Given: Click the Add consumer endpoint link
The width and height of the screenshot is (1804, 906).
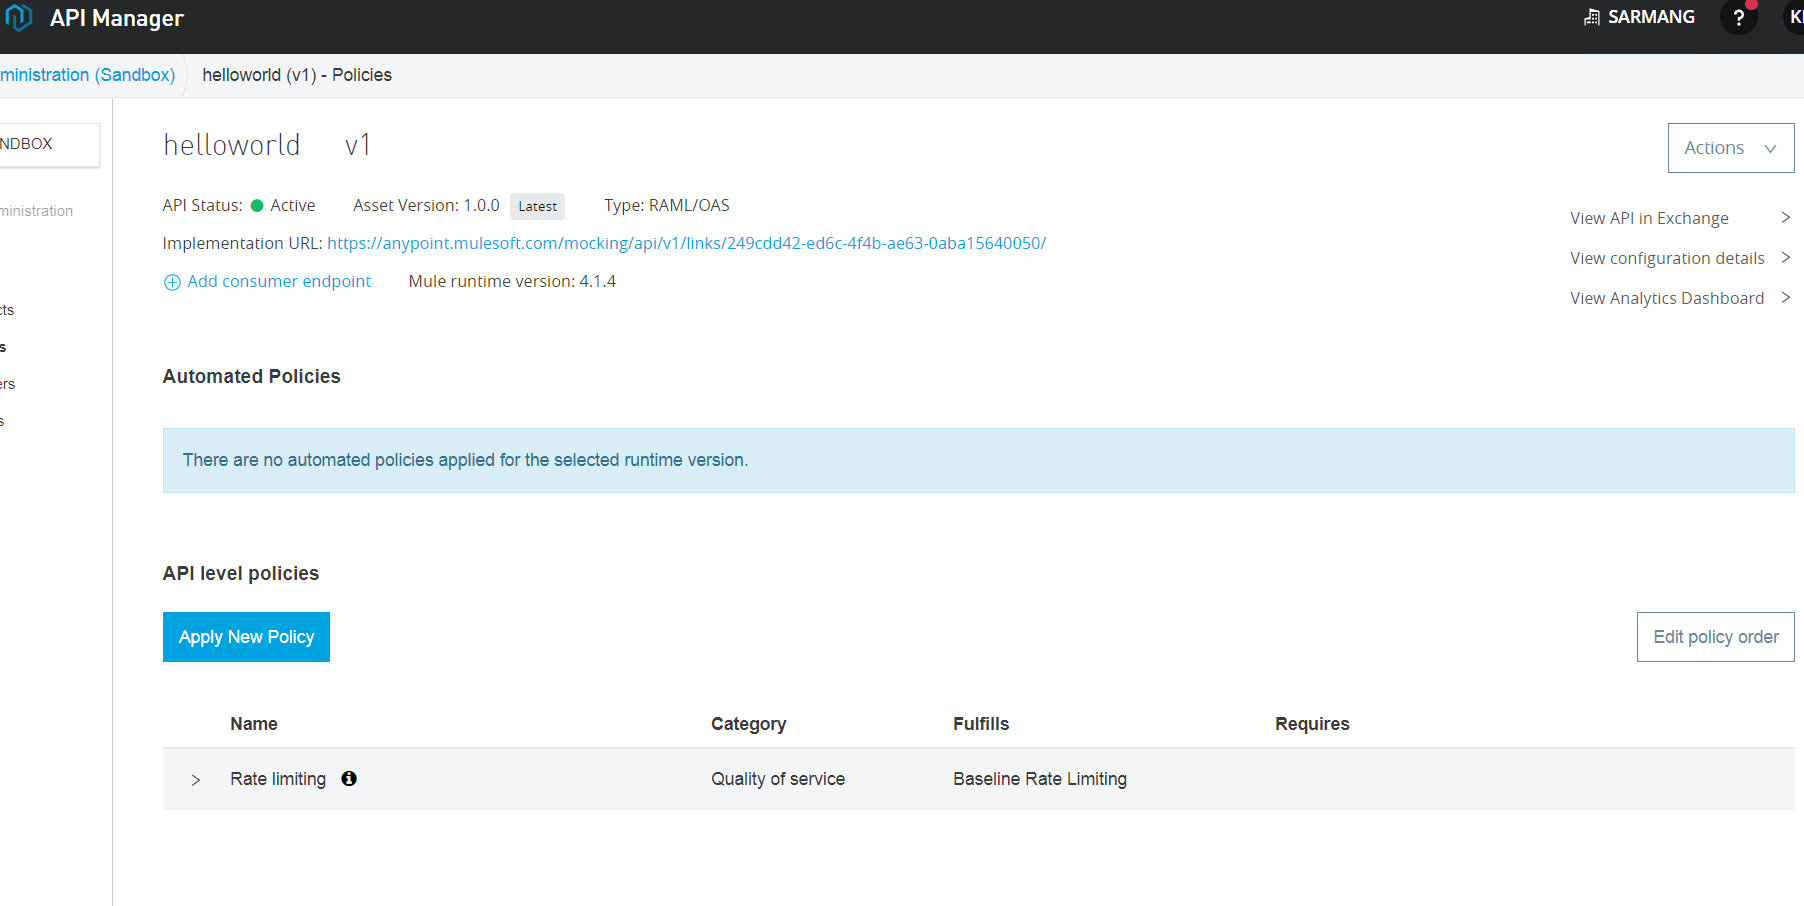Looking at the screenshot, I should pos(279,282).
